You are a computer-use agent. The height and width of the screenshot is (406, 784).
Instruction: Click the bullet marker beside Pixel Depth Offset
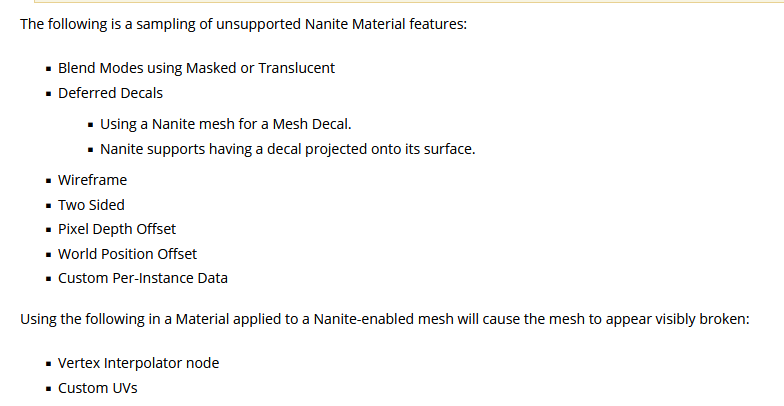(x=48, y=230)
